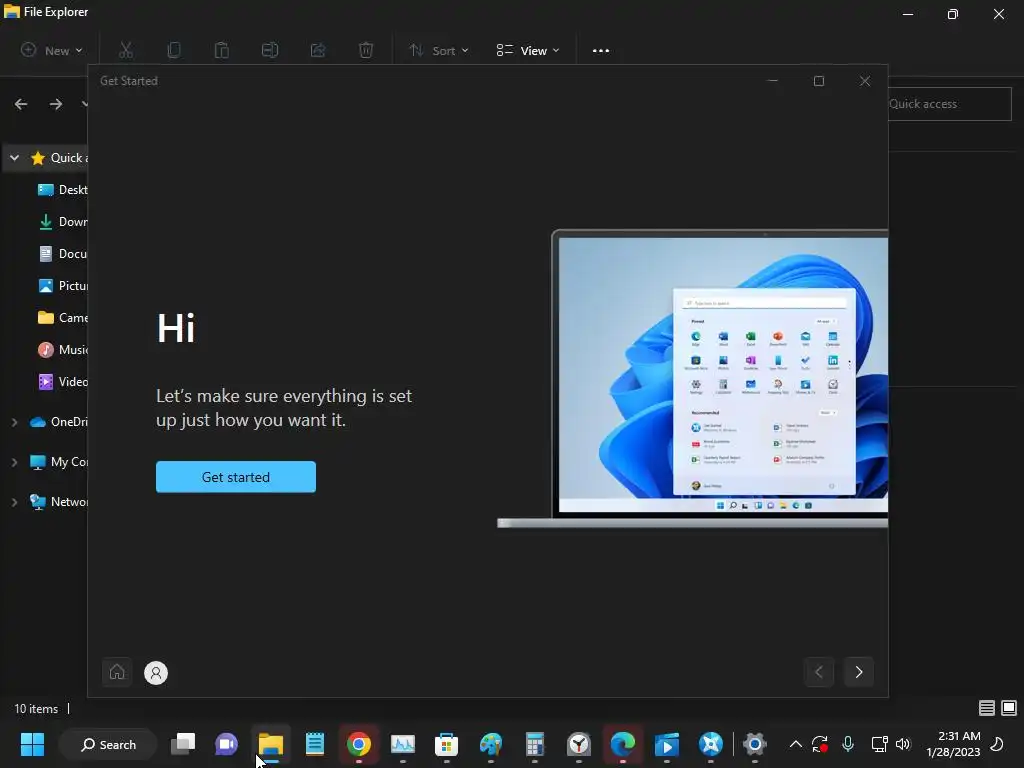Open Movies & TV from taskbar
The image size is (1024, 768).
[667, 744]
